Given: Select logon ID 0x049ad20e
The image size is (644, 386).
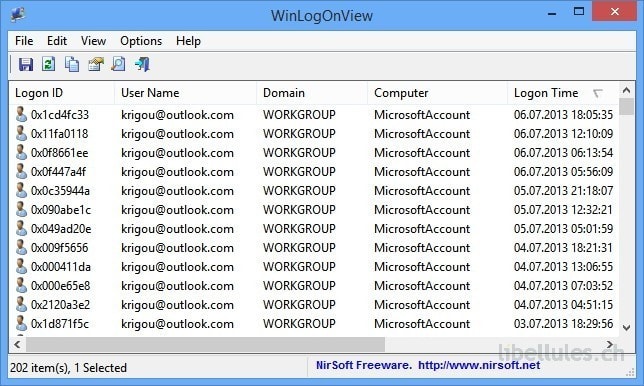Looking at the screenshot, I should pyautogui.click(x=61, y=229).
